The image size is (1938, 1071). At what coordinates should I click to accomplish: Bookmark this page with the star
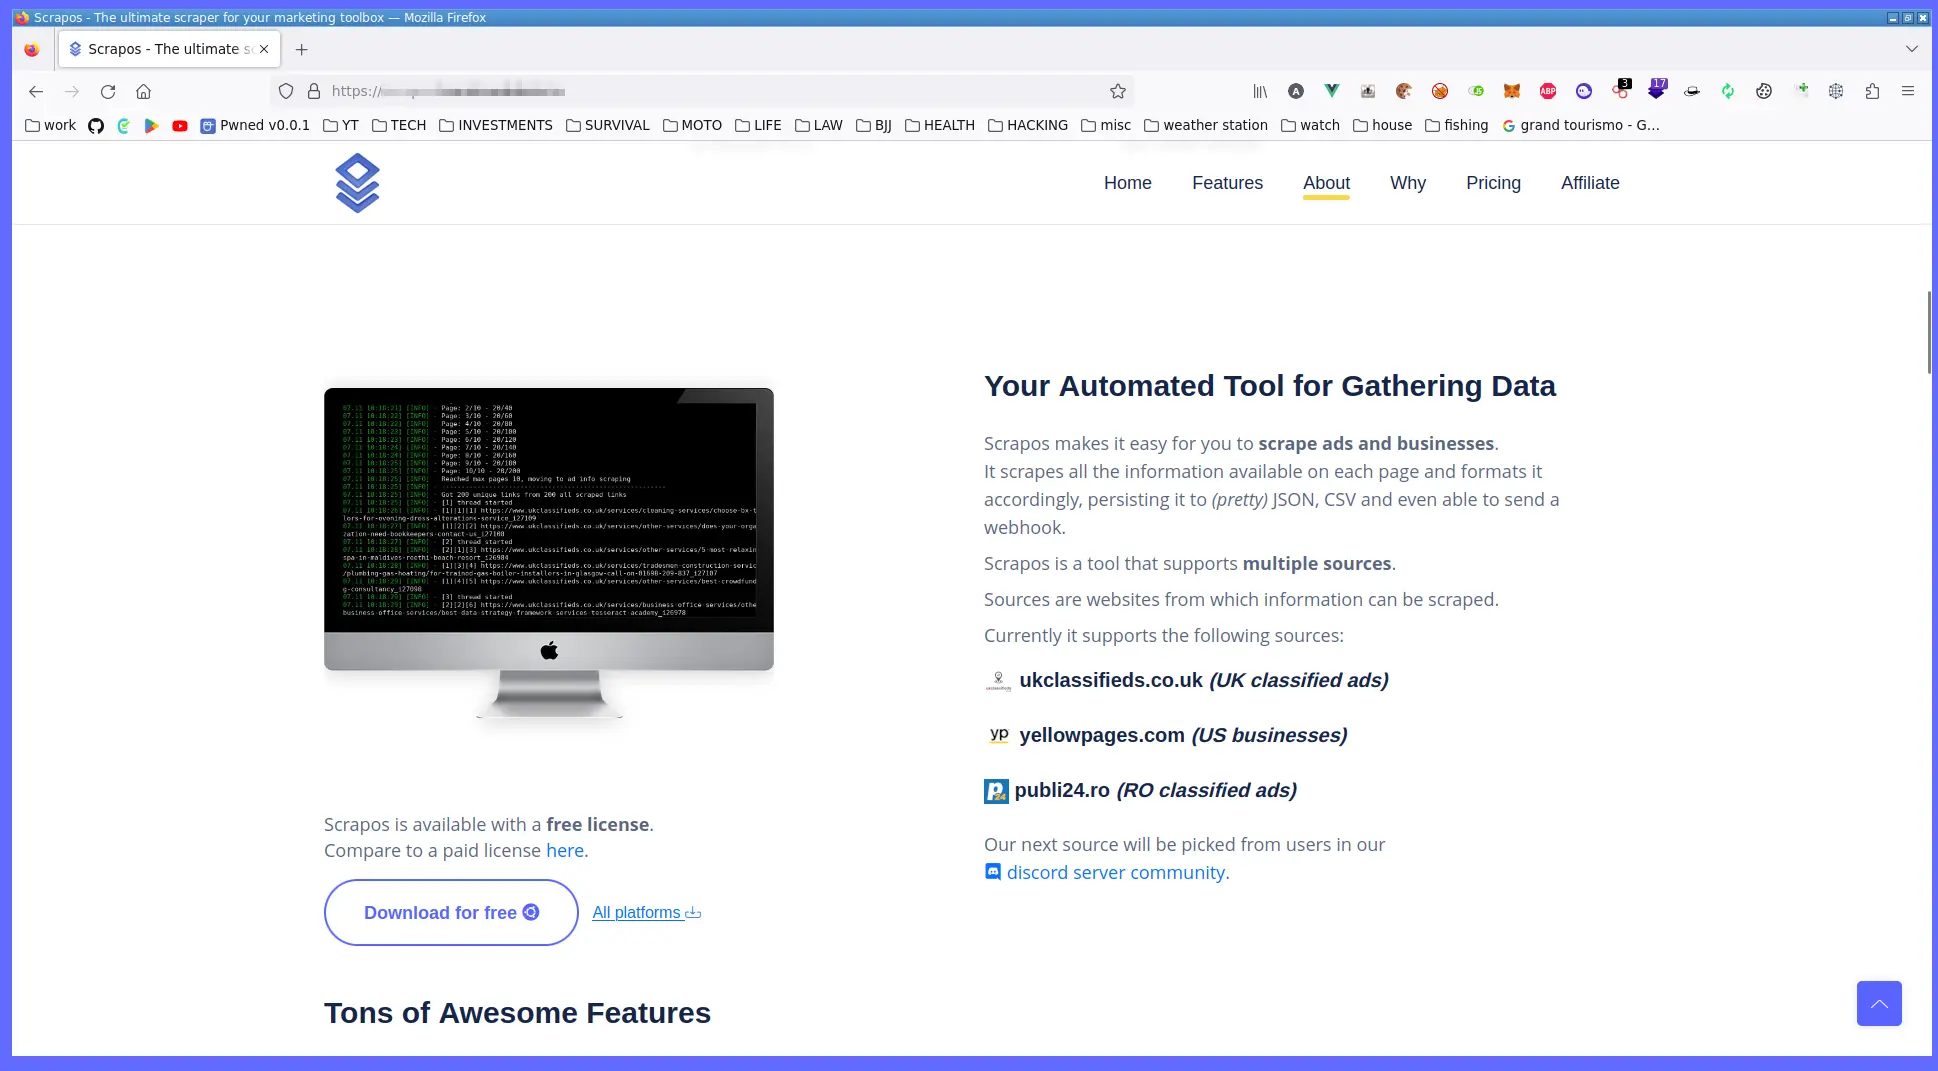point(1118,91)
